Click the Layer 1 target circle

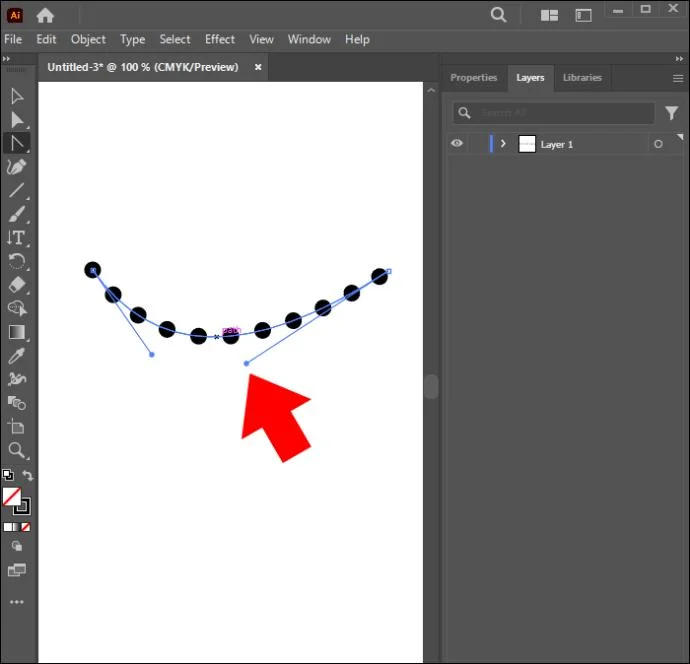658,144
